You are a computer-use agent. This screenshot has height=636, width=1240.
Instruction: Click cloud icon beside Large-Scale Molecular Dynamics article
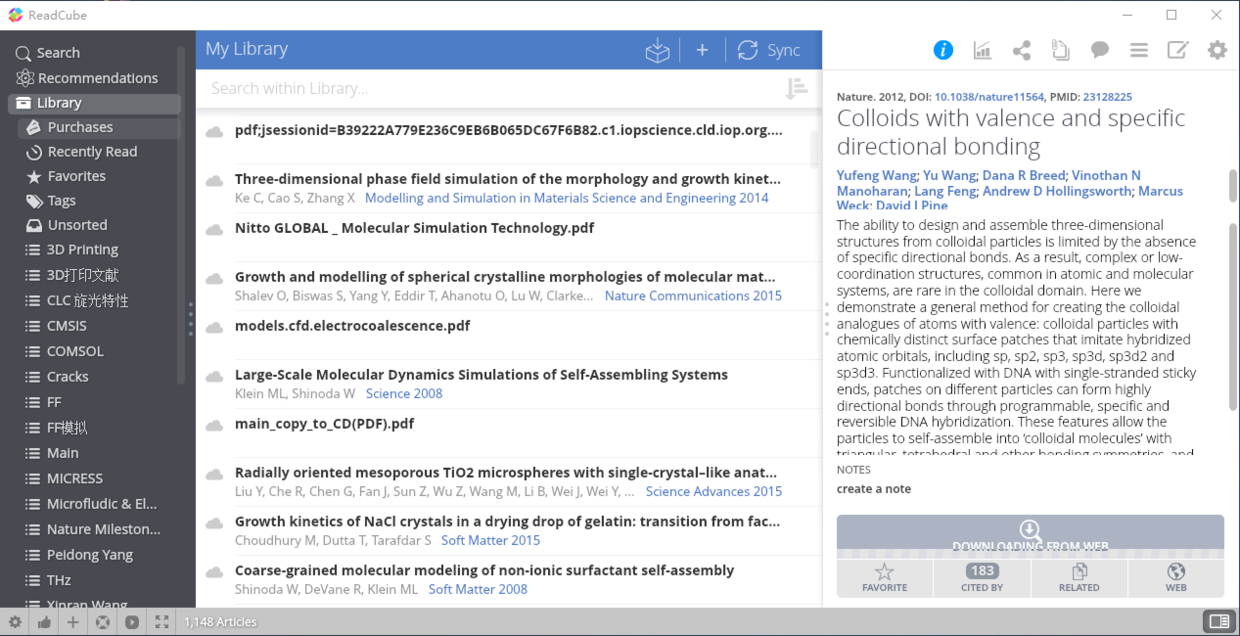(x=214, y=377)
